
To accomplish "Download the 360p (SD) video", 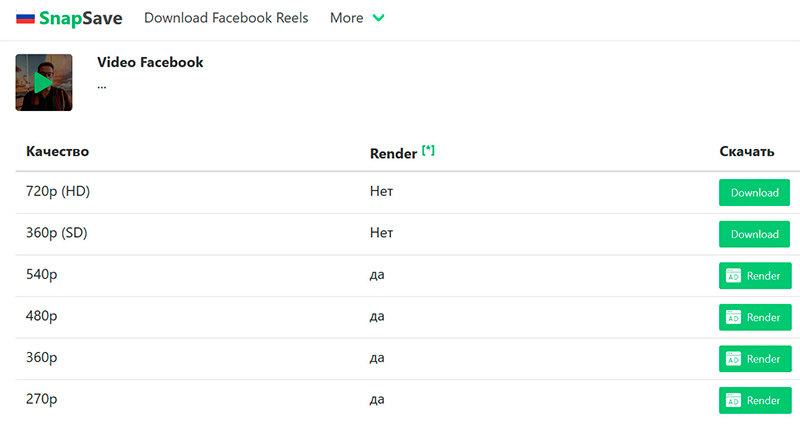I will pyautogui.click(x=754, y=234).
